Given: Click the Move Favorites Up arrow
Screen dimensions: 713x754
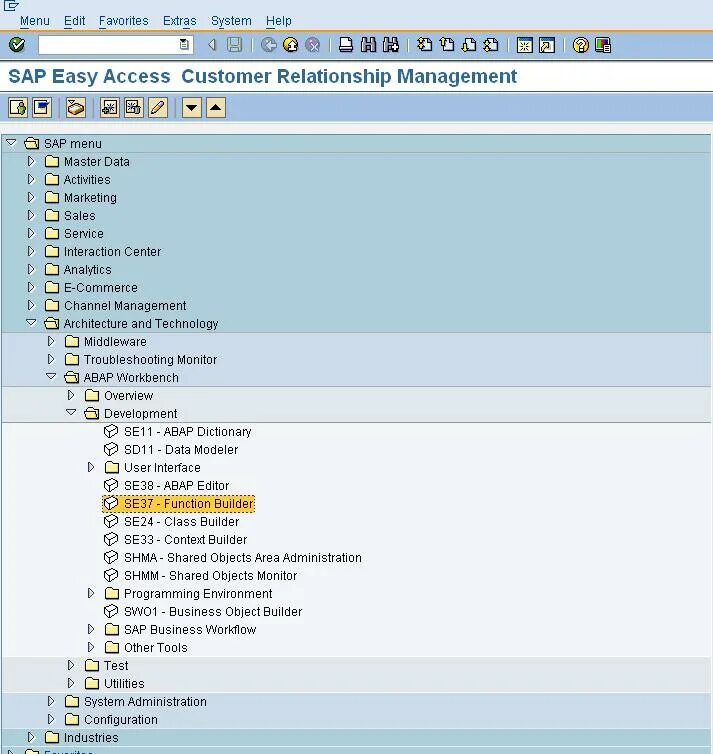Looking at the screenshot, I should [x=216, y=108].
